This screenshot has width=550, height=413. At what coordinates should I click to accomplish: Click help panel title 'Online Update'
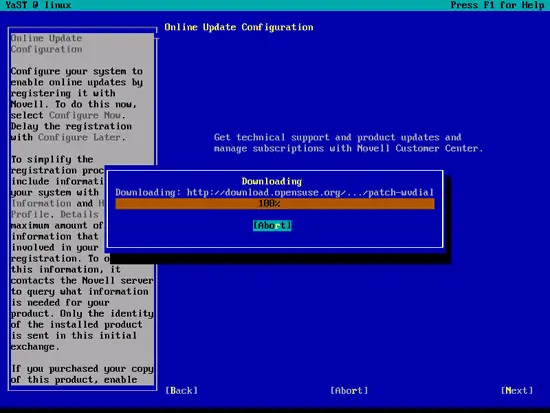[x=46, y=38]
